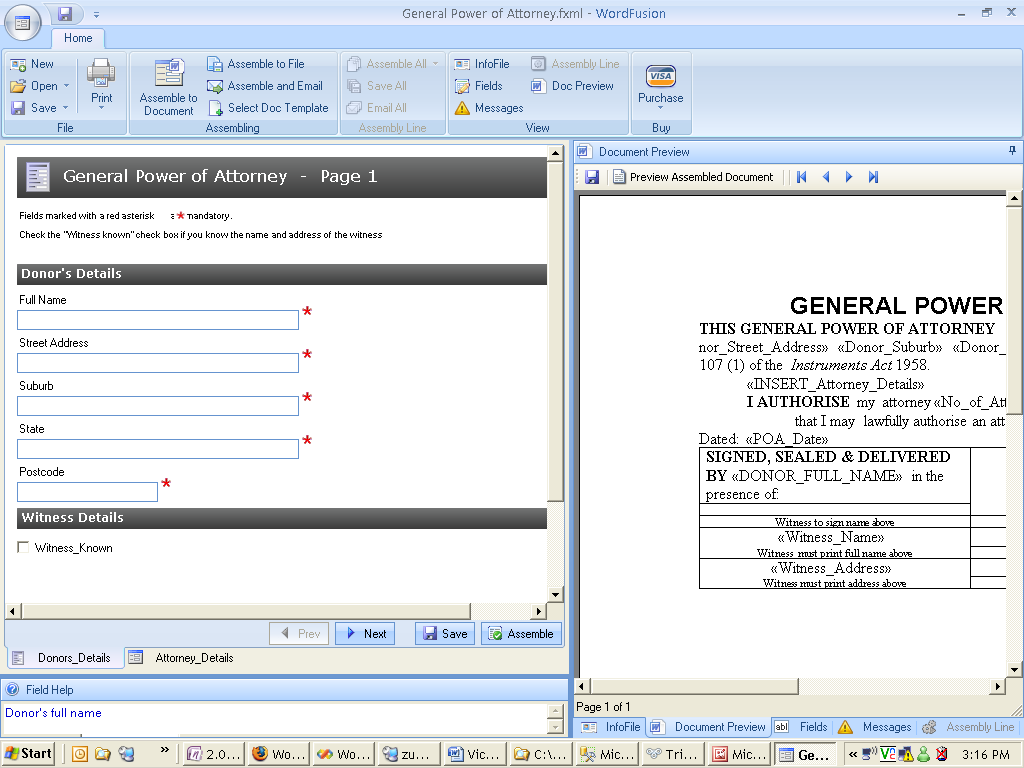Screen dimensions: 1024x768
Task: Expand the taskbar quick launch chevron
Action: click(x=165, y=750)
